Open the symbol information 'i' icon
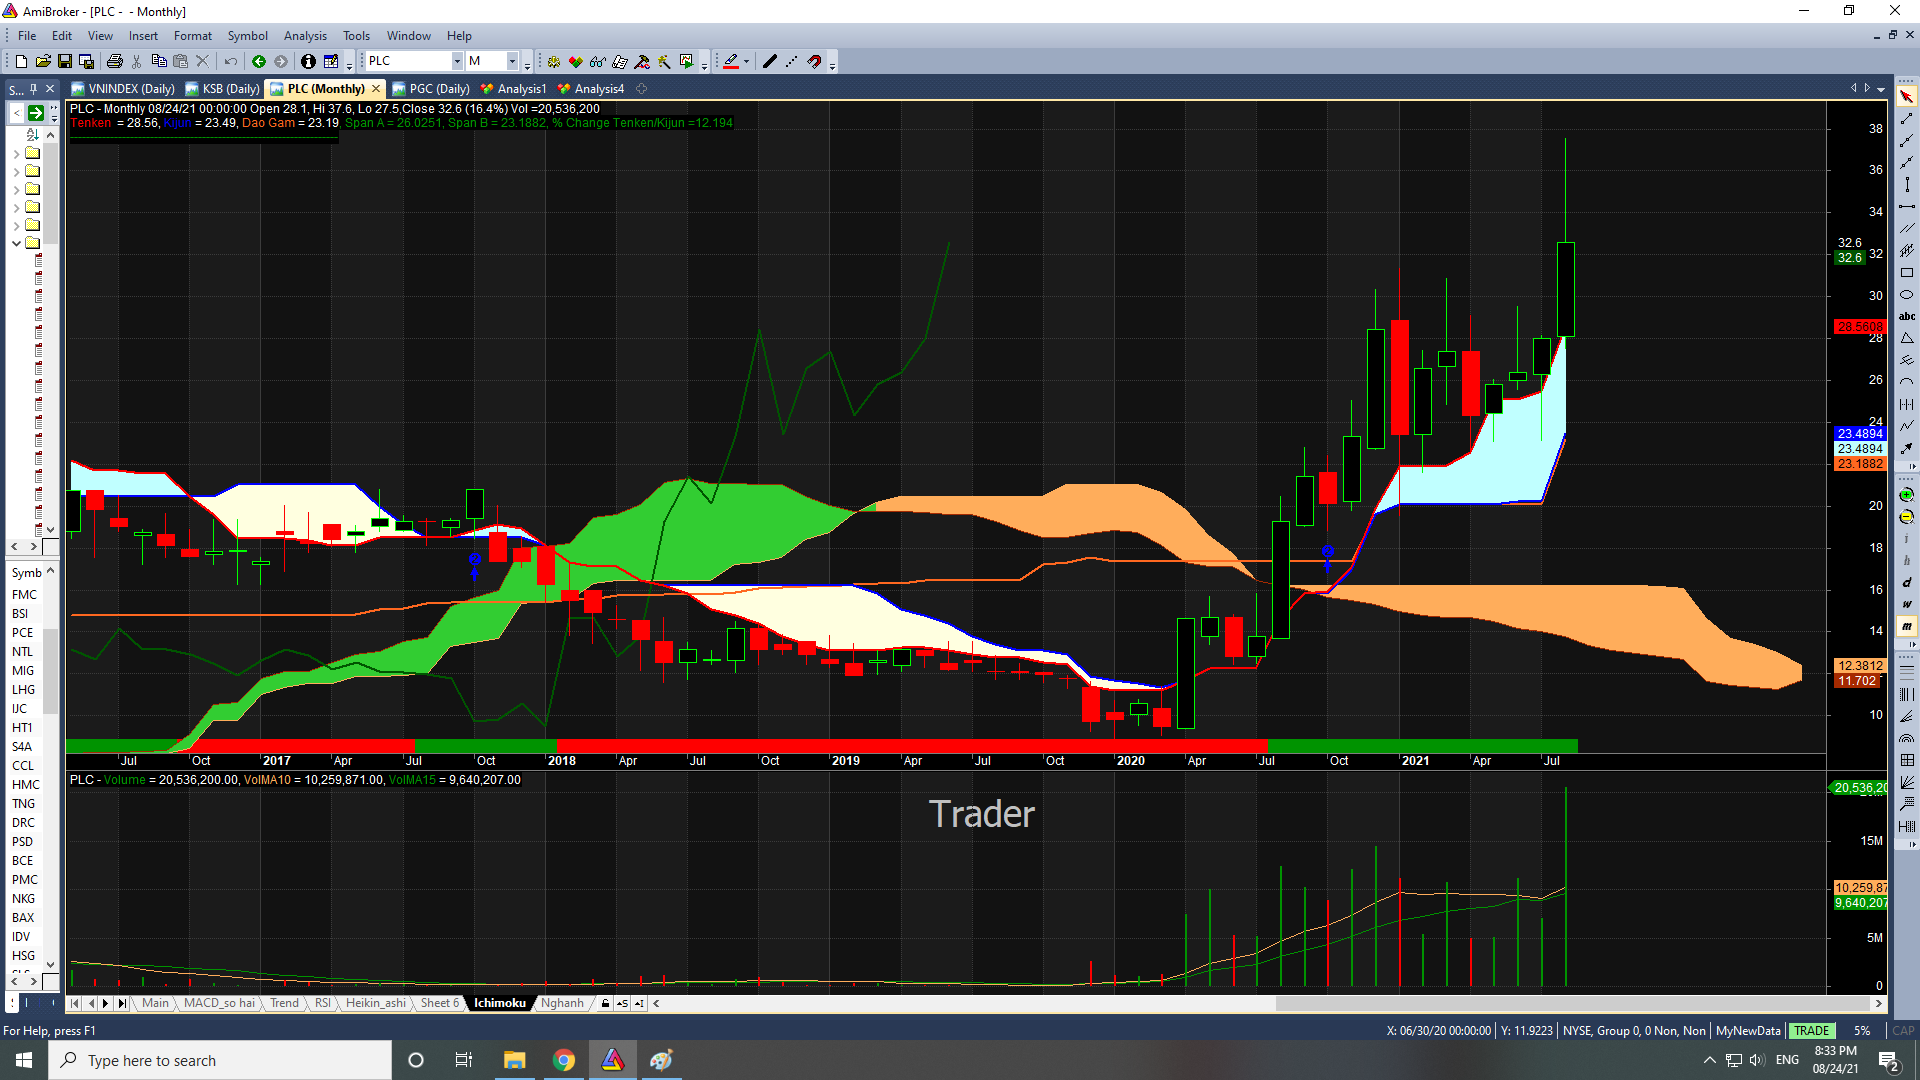This screenshot has height=1080, width=1920. coord(308,62)
